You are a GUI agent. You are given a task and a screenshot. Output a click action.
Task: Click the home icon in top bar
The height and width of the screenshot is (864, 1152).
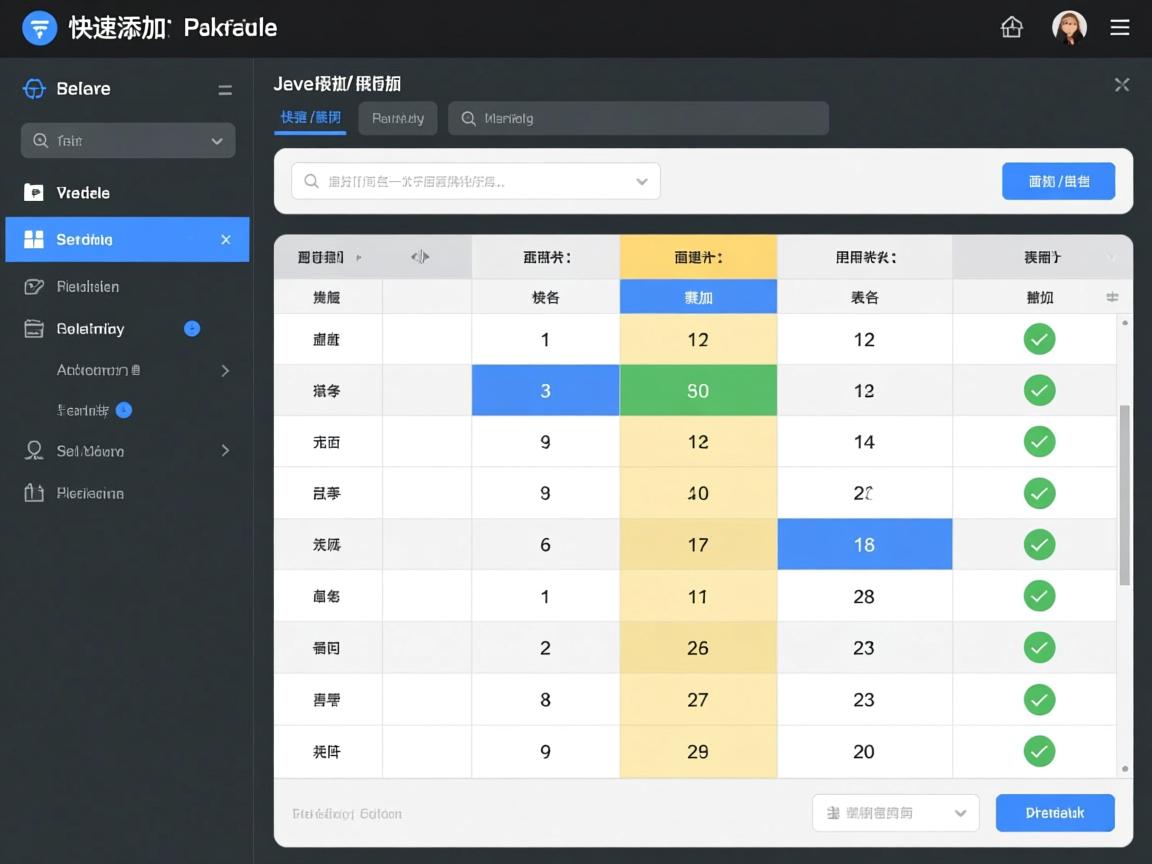pos(1012,28)
